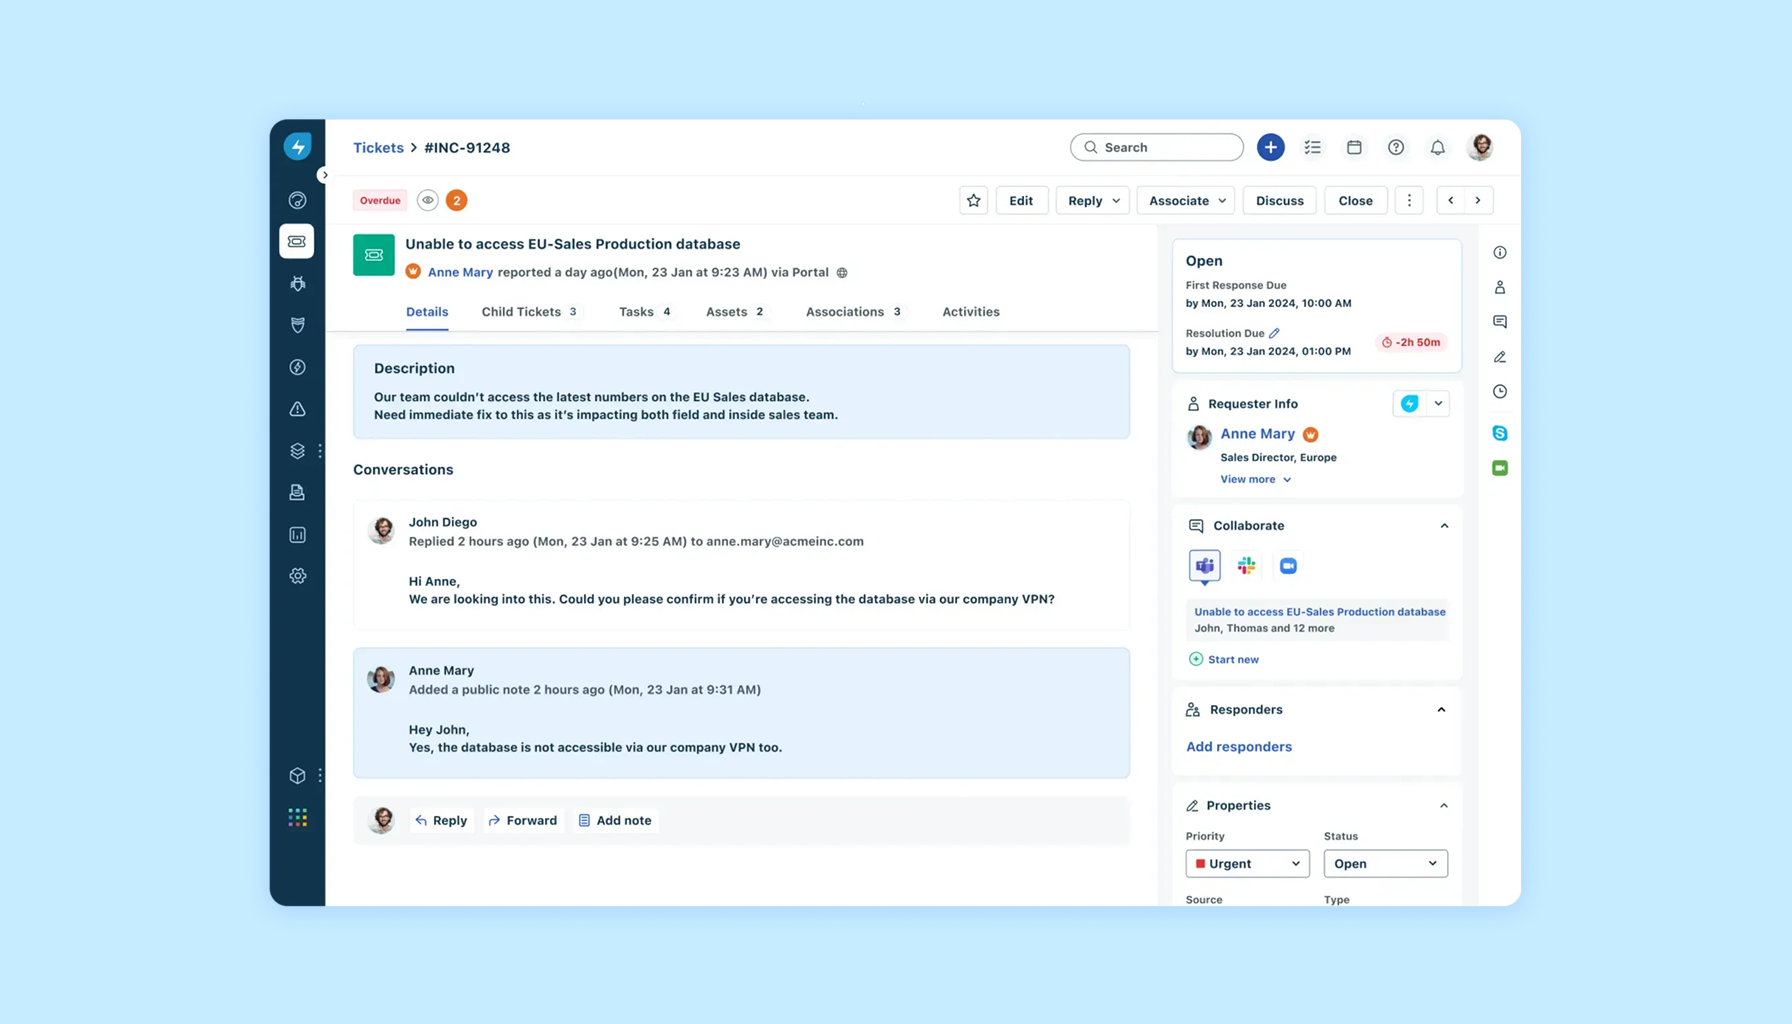Open the Priority dropdown showing Urgent

coord(1246,863)
